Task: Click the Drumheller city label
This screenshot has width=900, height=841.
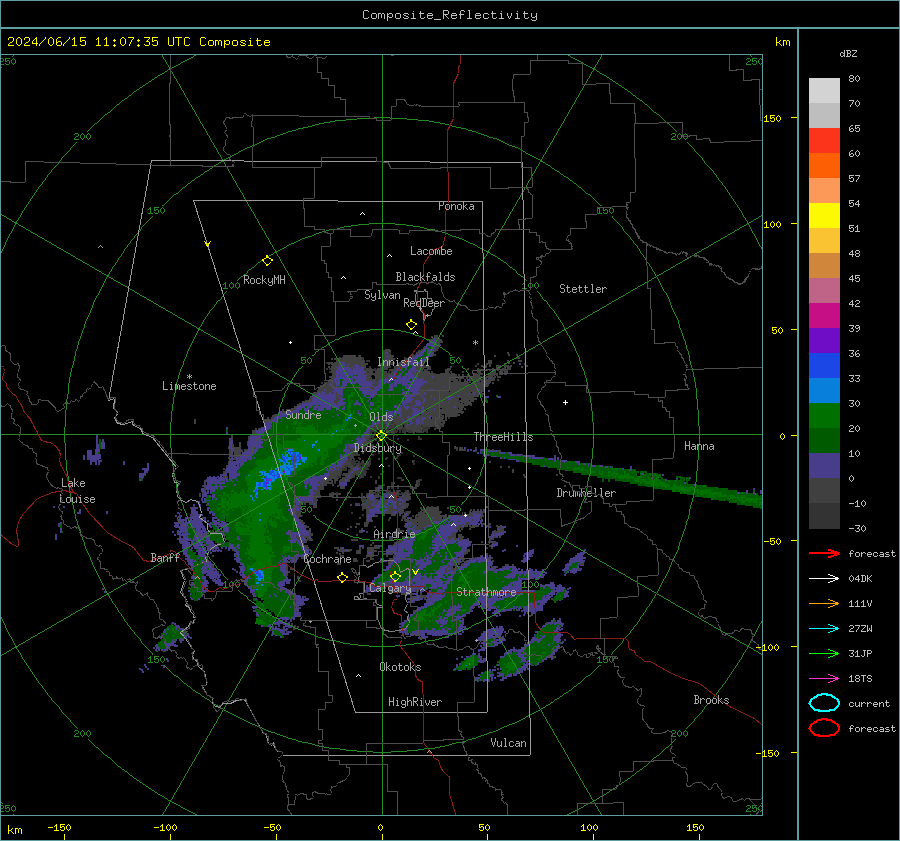Action: coord(586,493)
